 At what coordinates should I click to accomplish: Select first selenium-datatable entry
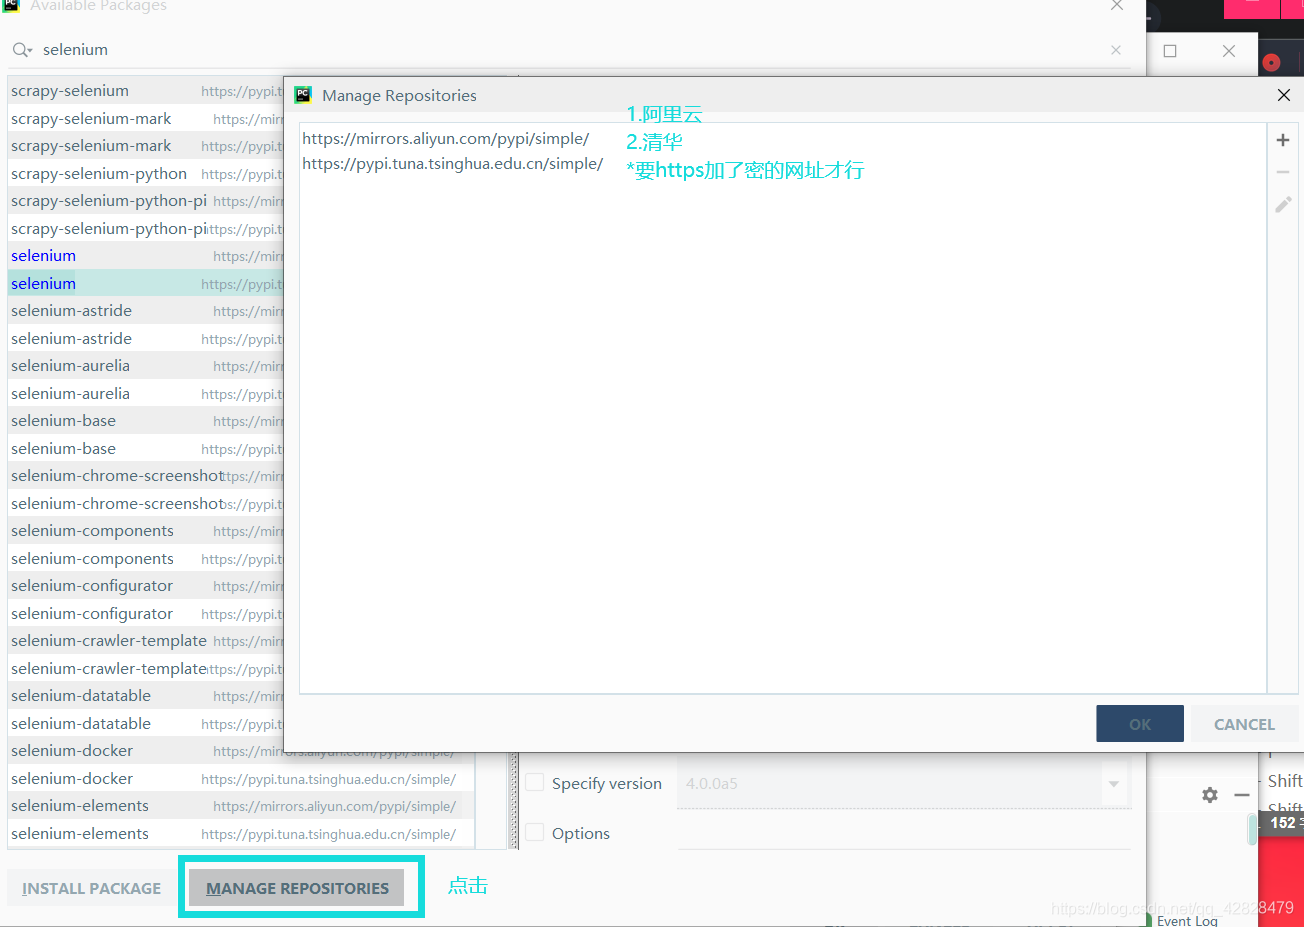click(x=146, y=696)
